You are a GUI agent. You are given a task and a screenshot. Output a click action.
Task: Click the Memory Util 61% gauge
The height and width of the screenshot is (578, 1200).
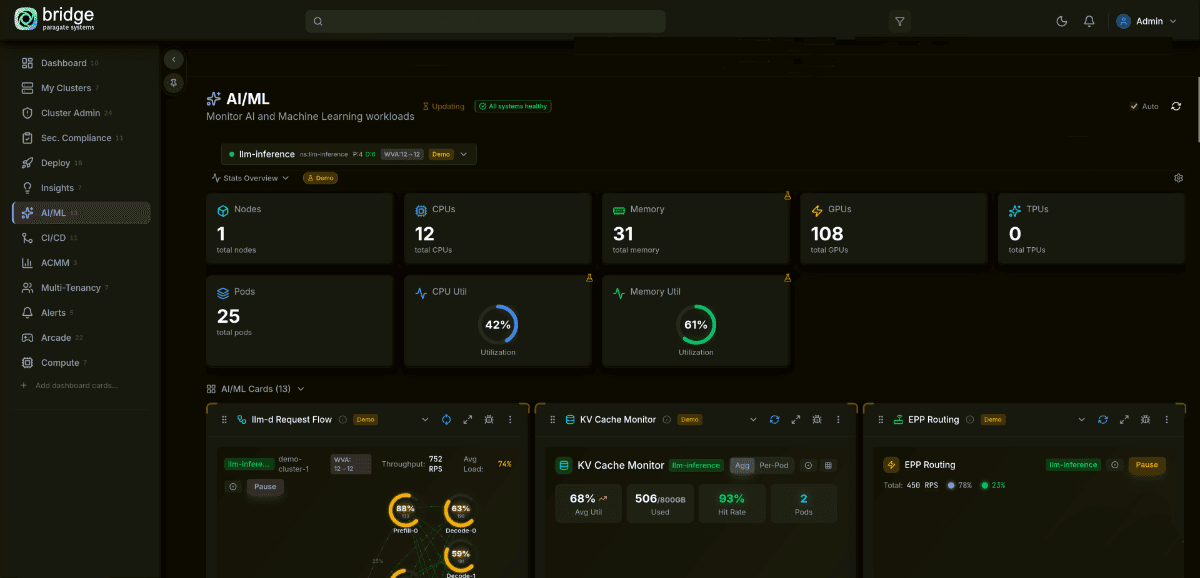[x=696, y=325]
